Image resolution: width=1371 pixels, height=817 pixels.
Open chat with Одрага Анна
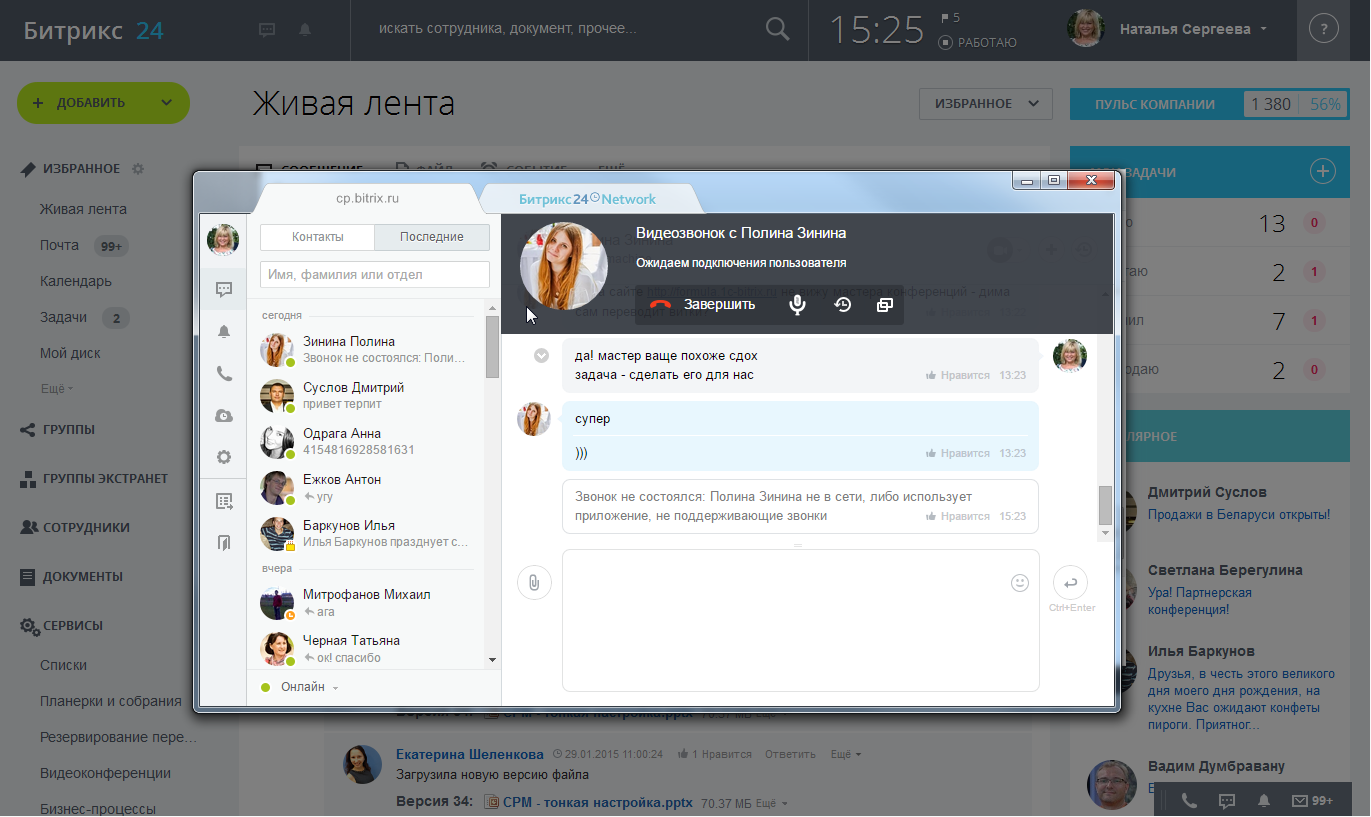(x=366, y=441)
